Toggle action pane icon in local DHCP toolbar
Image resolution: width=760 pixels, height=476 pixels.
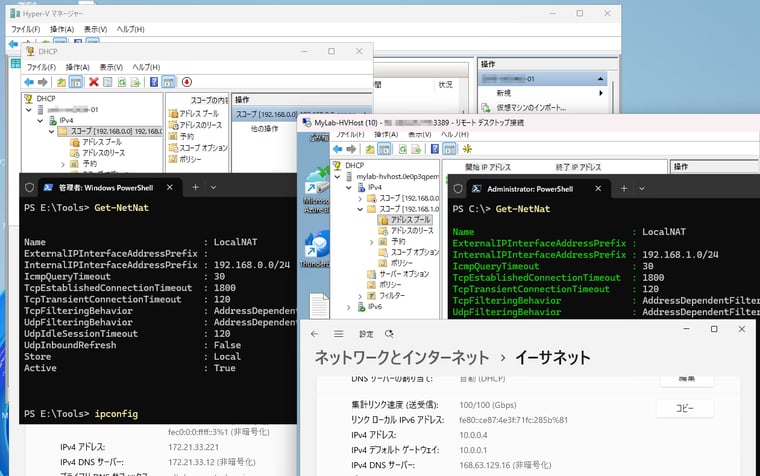(x=168, y=82)
